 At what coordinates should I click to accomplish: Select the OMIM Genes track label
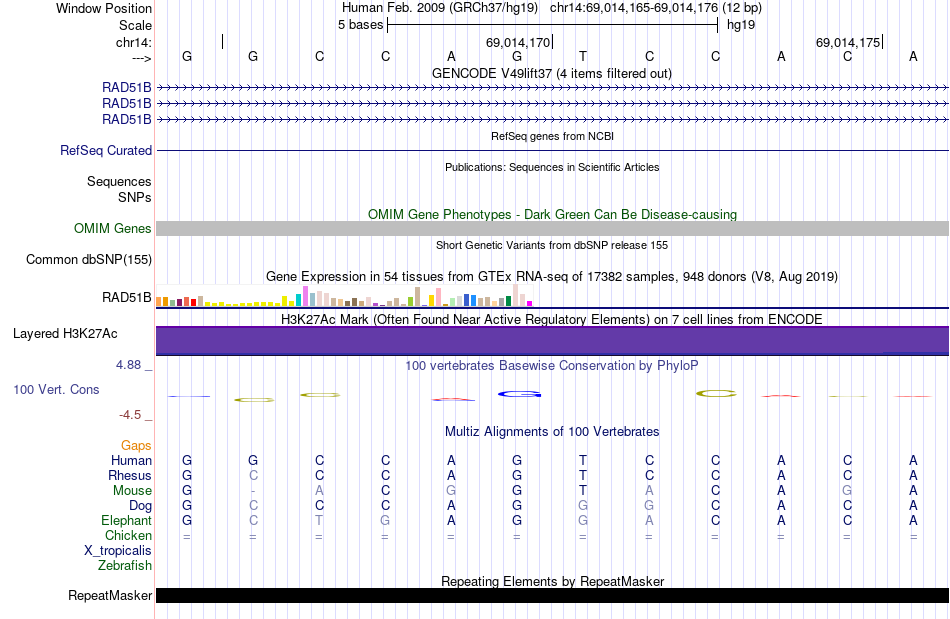coord(113,228)
